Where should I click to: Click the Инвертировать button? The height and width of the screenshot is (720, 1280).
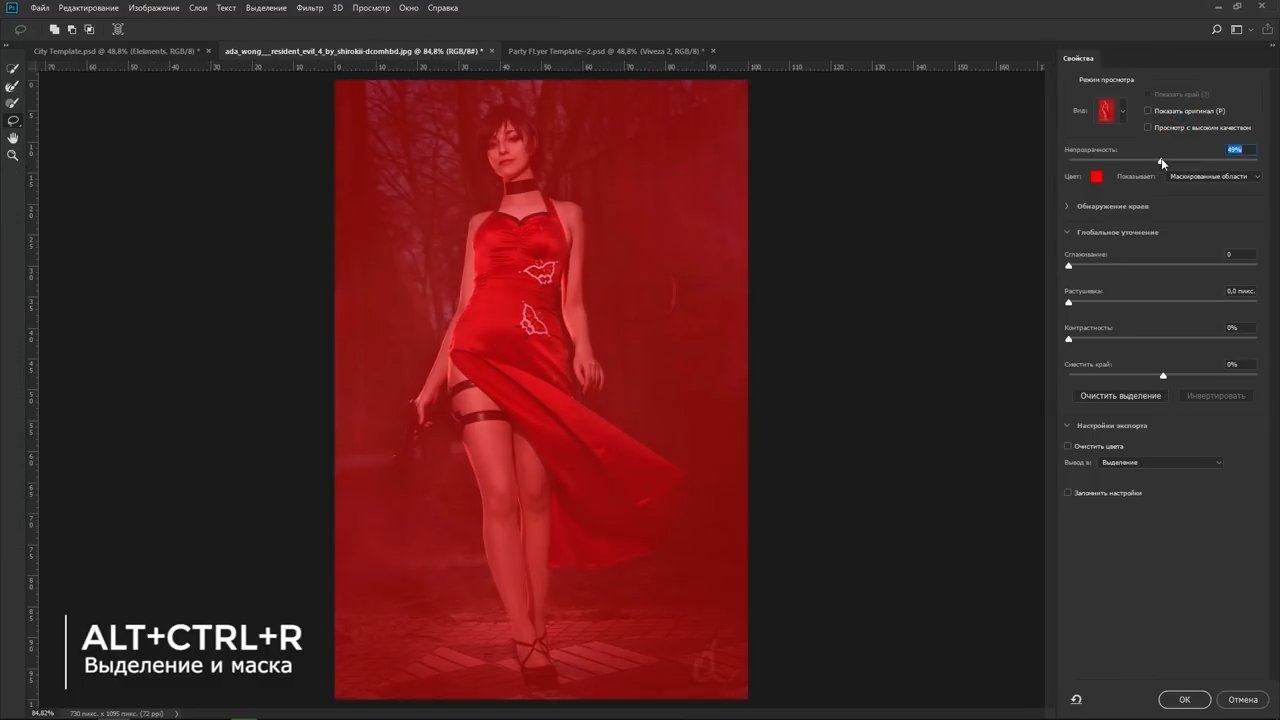(1216, 396)
